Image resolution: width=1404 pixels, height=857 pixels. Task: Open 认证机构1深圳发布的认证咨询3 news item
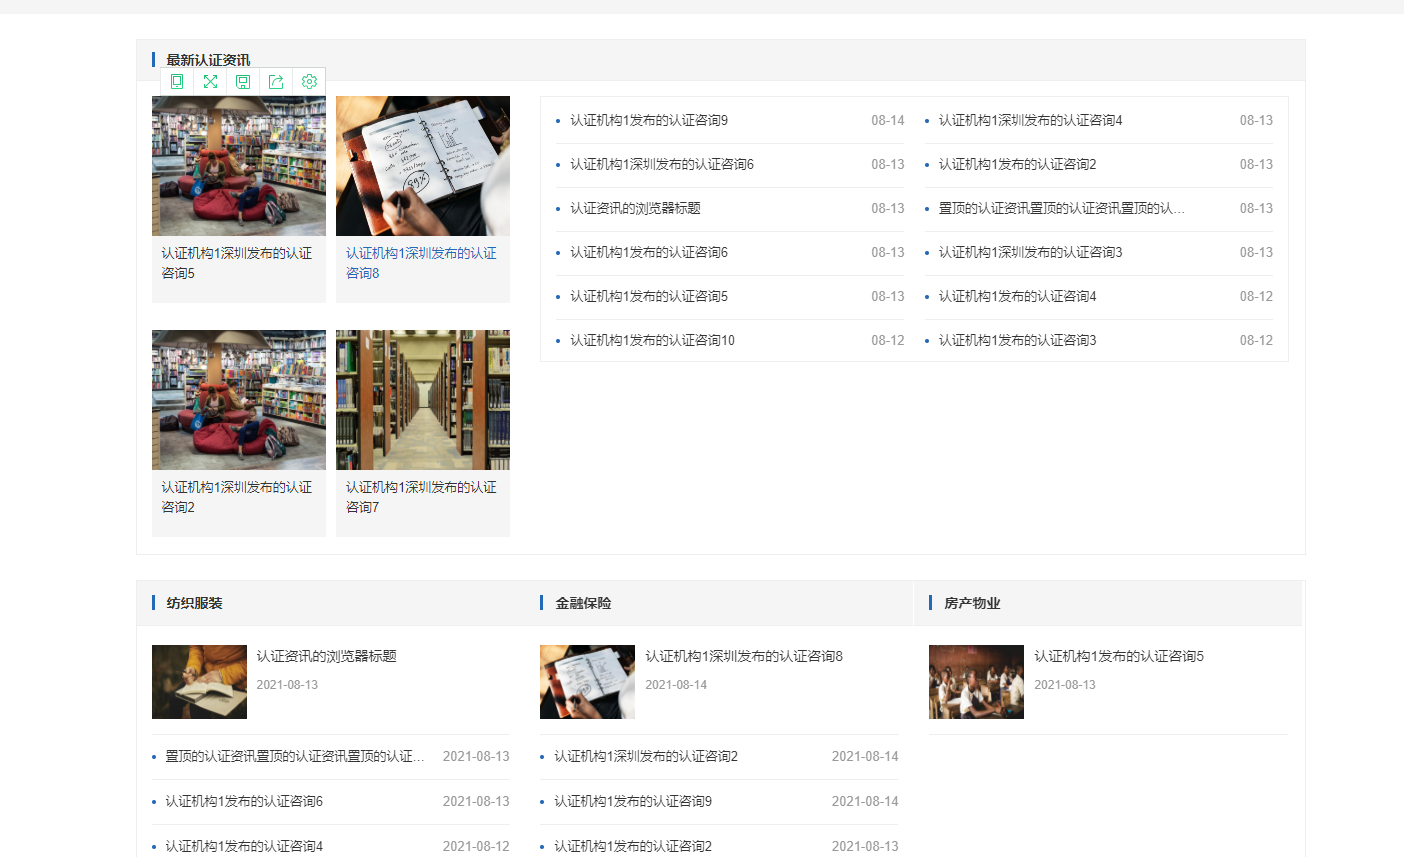coord(1030,252)
